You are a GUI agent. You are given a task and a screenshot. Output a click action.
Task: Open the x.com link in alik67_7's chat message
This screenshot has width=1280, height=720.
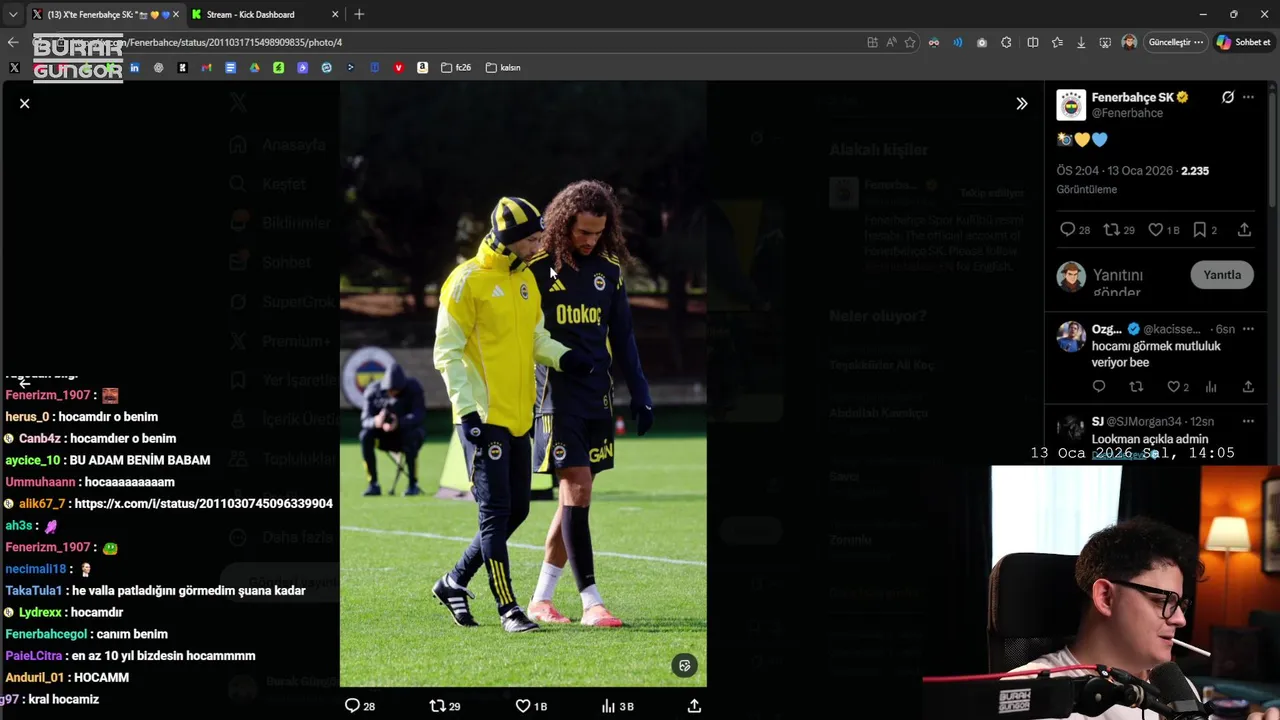(x=203, y=504)
